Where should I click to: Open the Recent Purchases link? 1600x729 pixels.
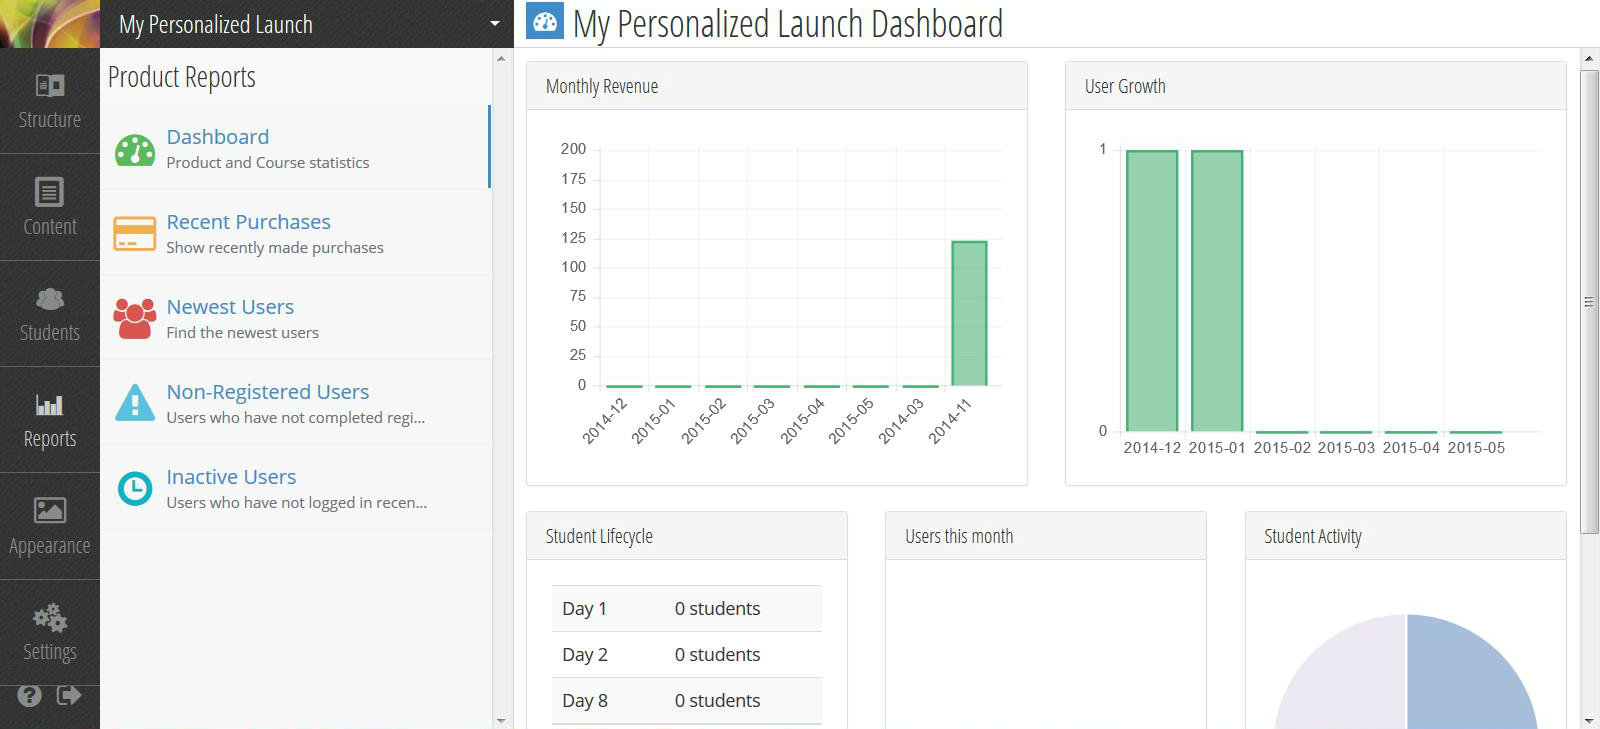point(249,222)
